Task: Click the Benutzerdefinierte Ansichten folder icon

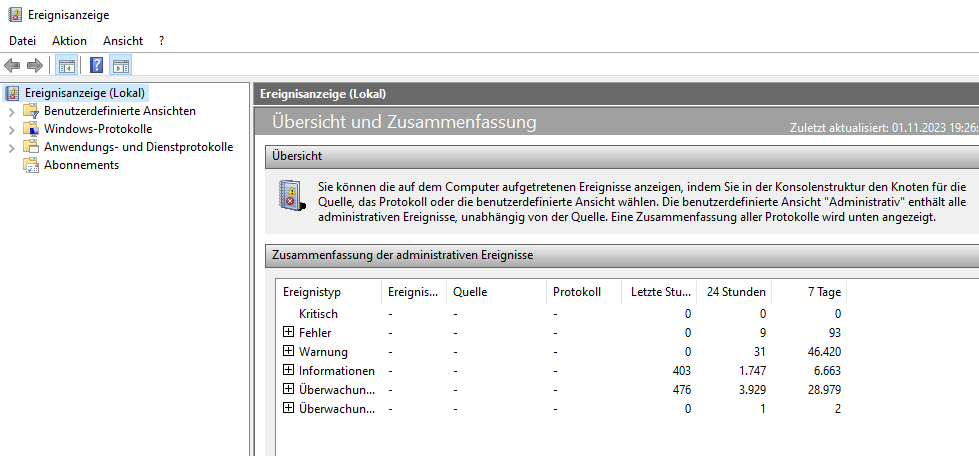Action: (31, 111)
